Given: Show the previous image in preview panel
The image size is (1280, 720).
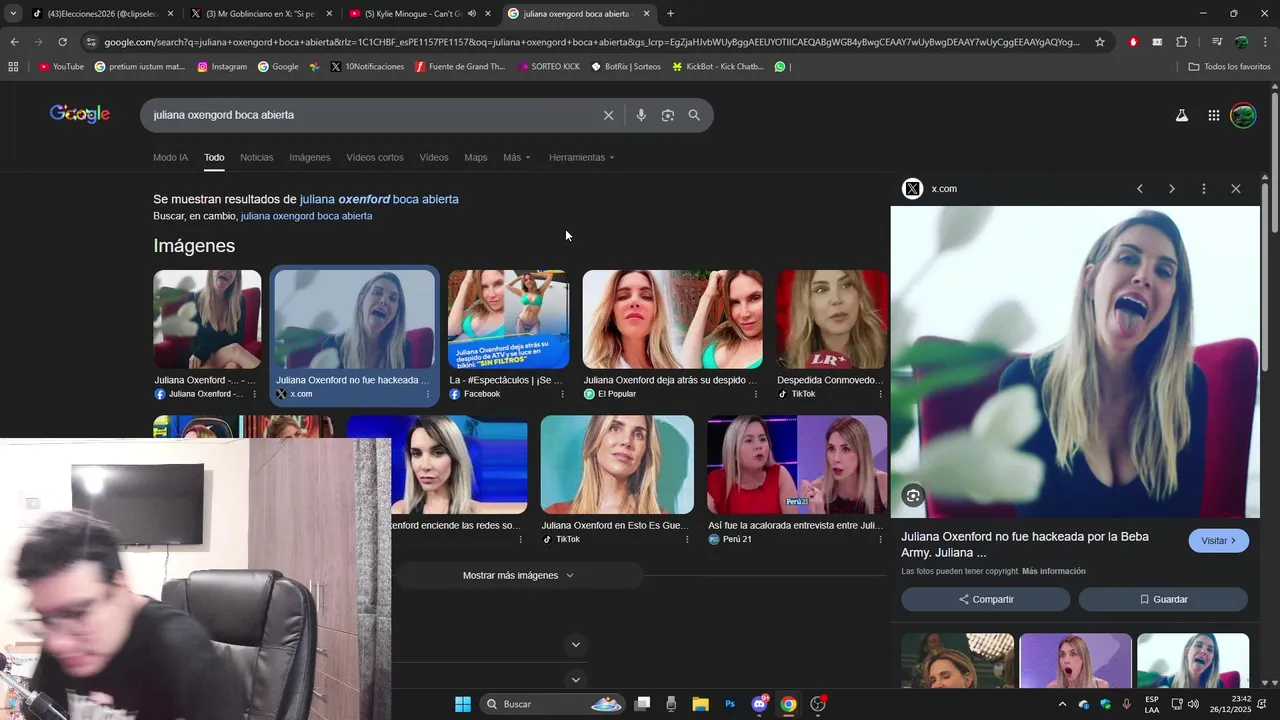Looking at the screenshot, I should point(1139,188).
